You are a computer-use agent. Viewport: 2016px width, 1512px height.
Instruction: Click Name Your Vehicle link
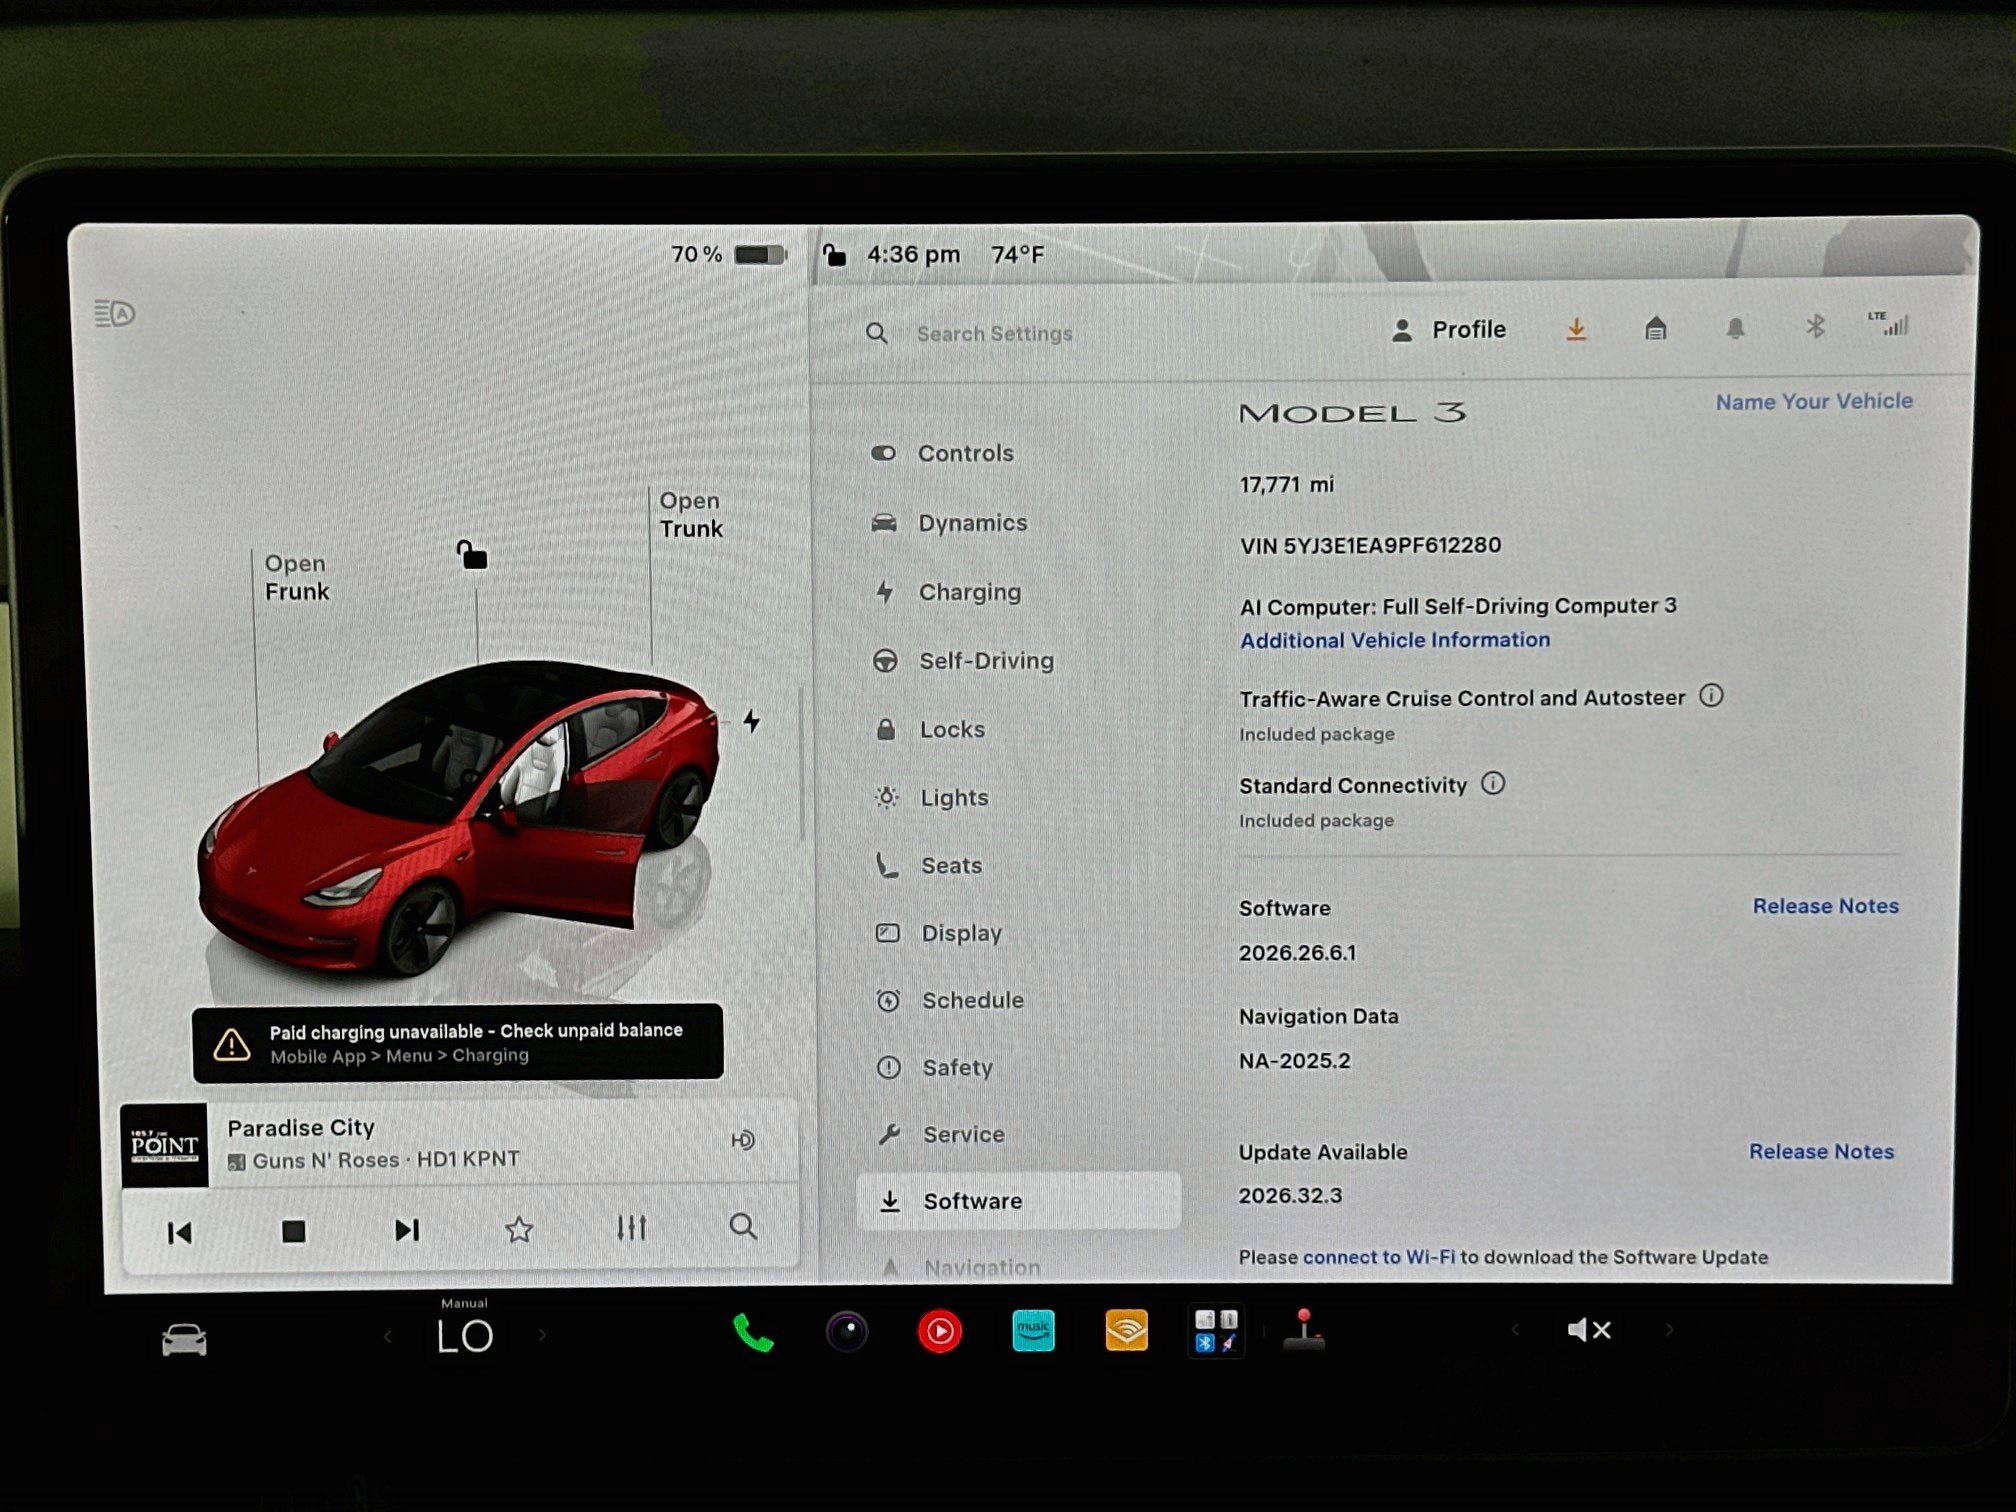pyautogui.click(x=1814, y=401)
